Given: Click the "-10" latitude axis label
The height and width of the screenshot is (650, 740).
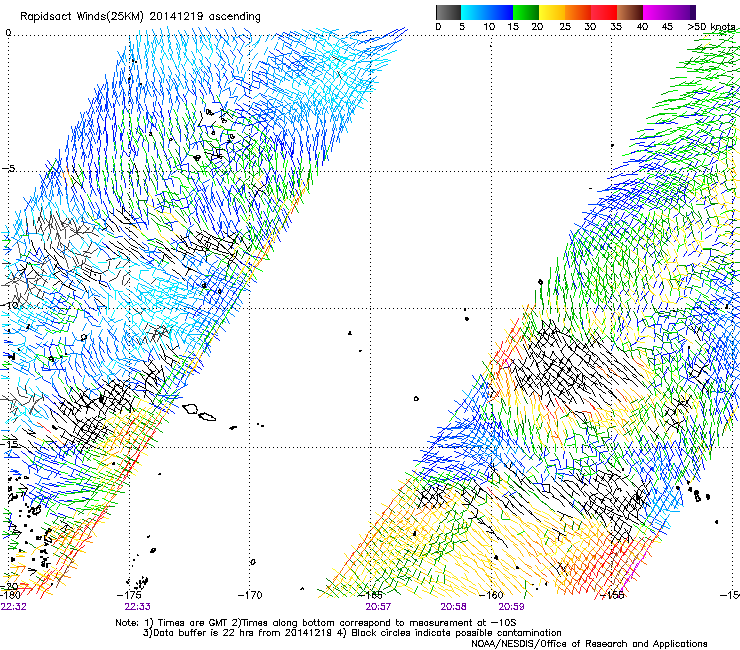Looking at the screenshot, I should click(9, 305).
